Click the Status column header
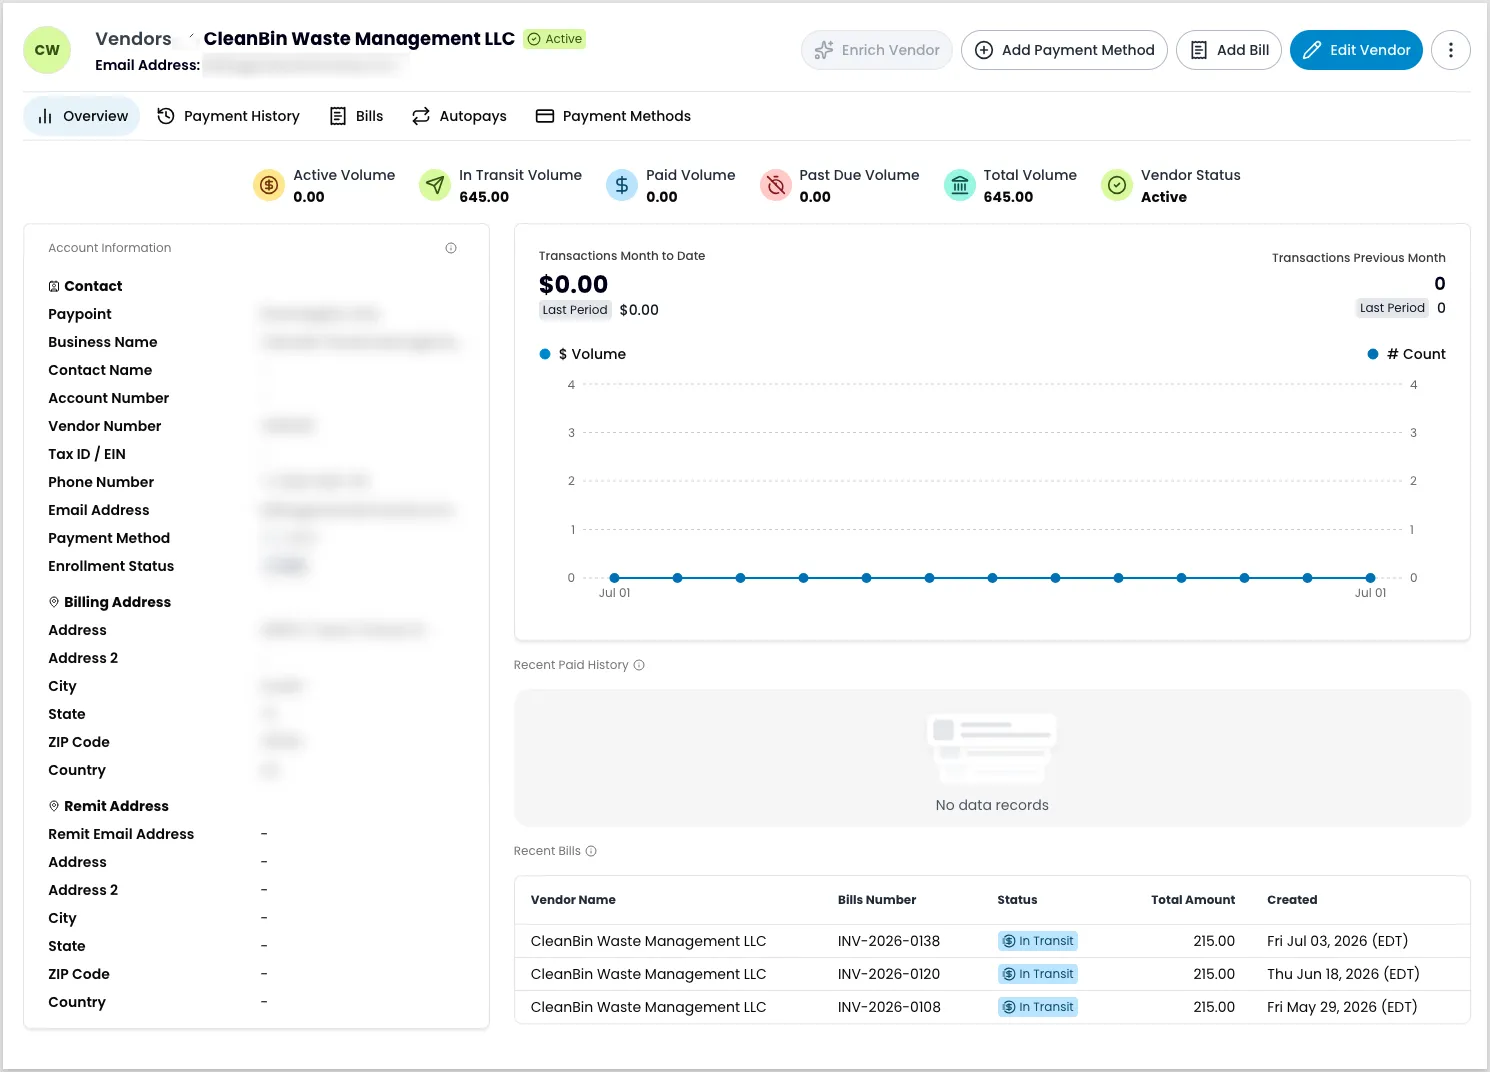The width and height of the screenshot is (1490, 1072). click(x=1017, y=900)
